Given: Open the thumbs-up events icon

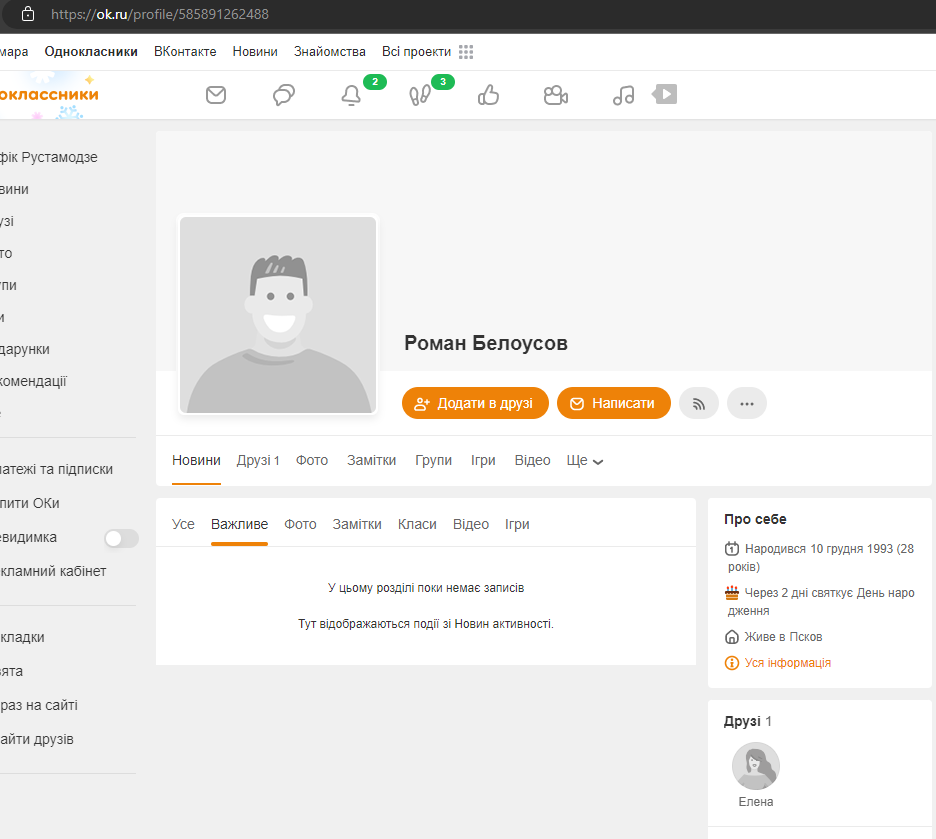Looking at the screenshot, I should point(488,95).
